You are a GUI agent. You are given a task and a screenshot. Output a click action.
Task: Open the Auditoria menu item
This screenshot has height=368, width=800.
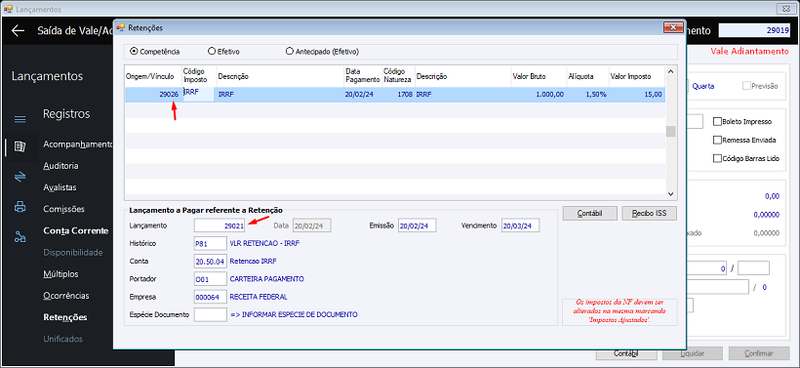click(x=61, y=166)
